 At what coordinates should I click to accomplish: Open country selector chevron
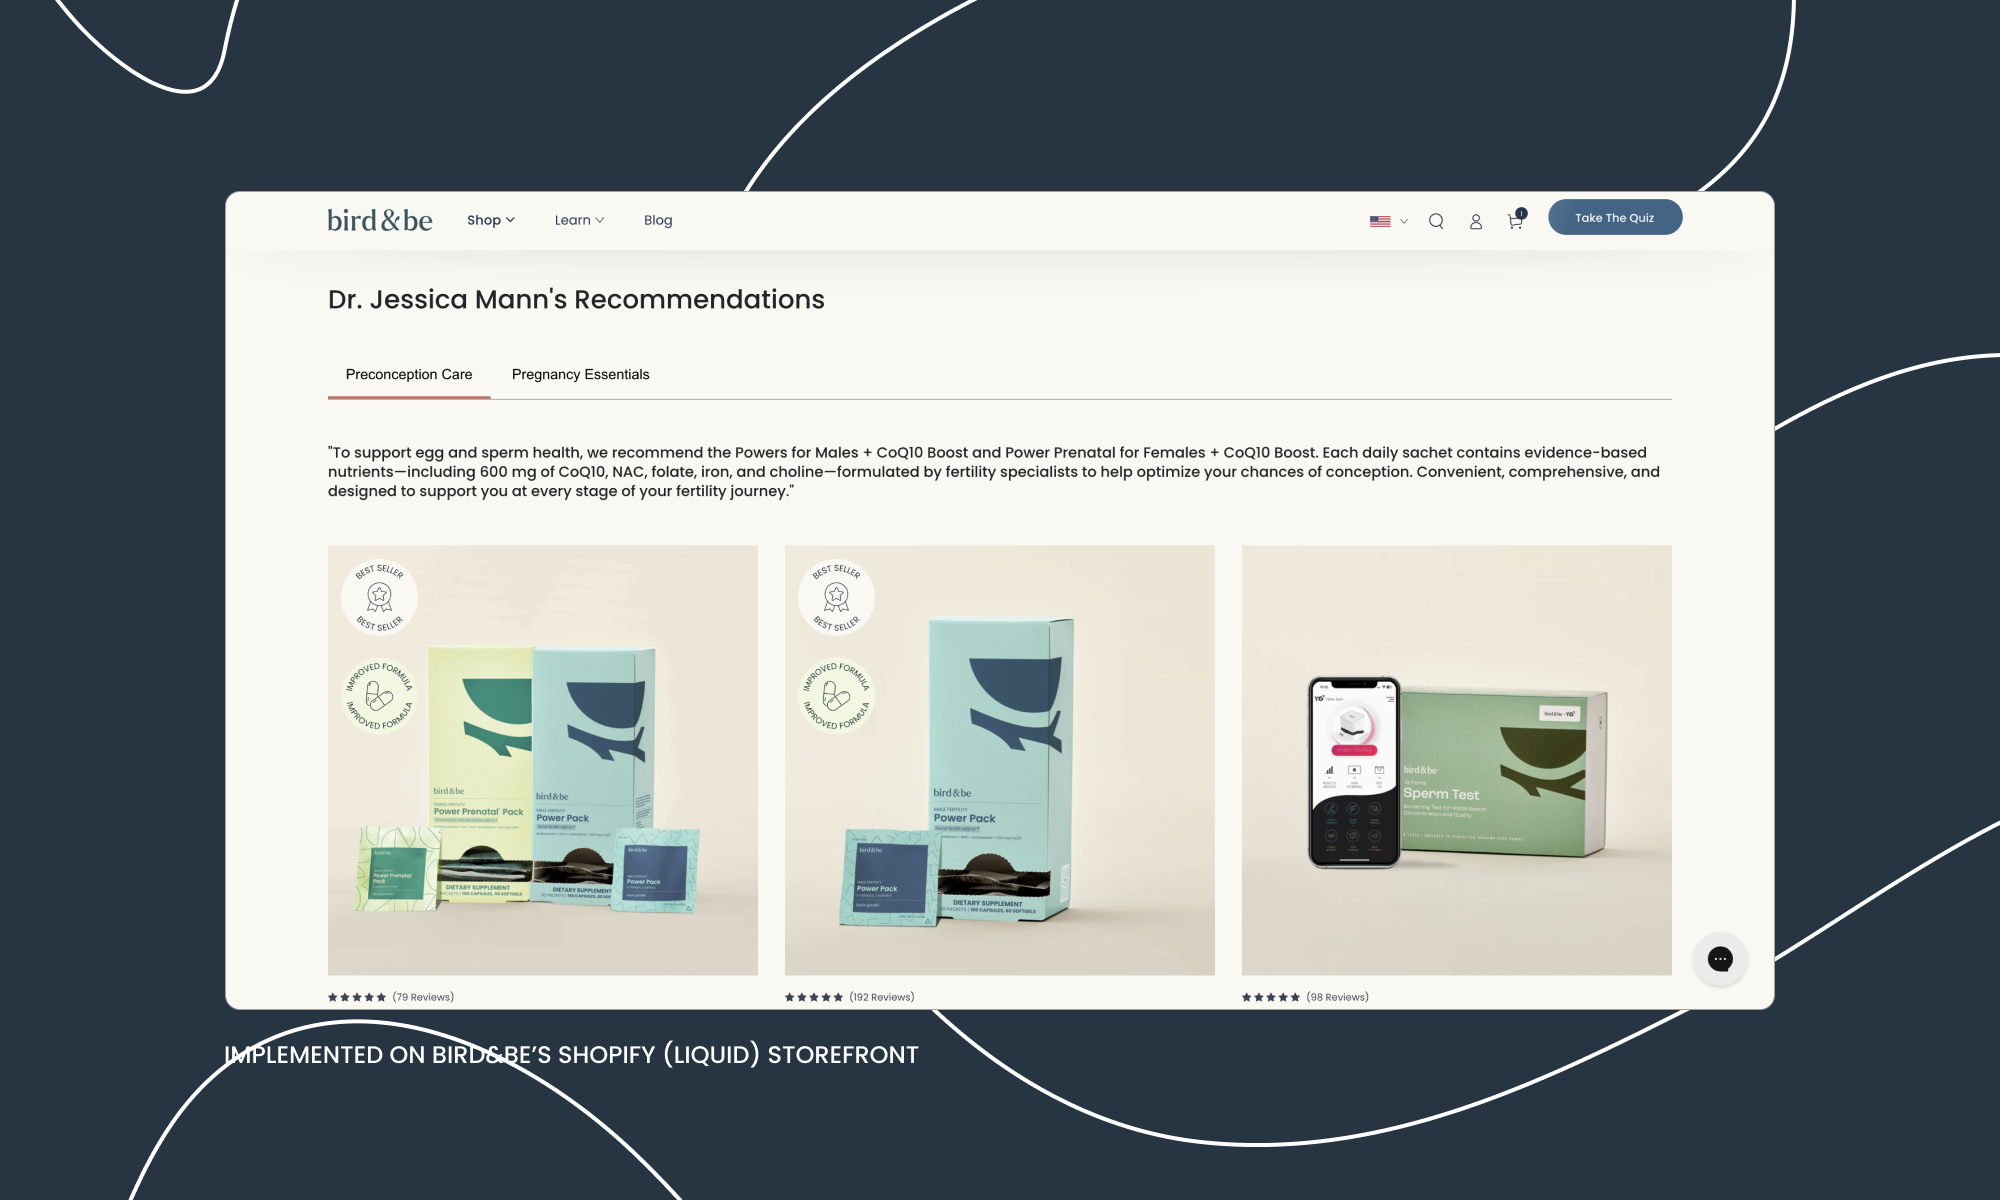coord(1404,222)
